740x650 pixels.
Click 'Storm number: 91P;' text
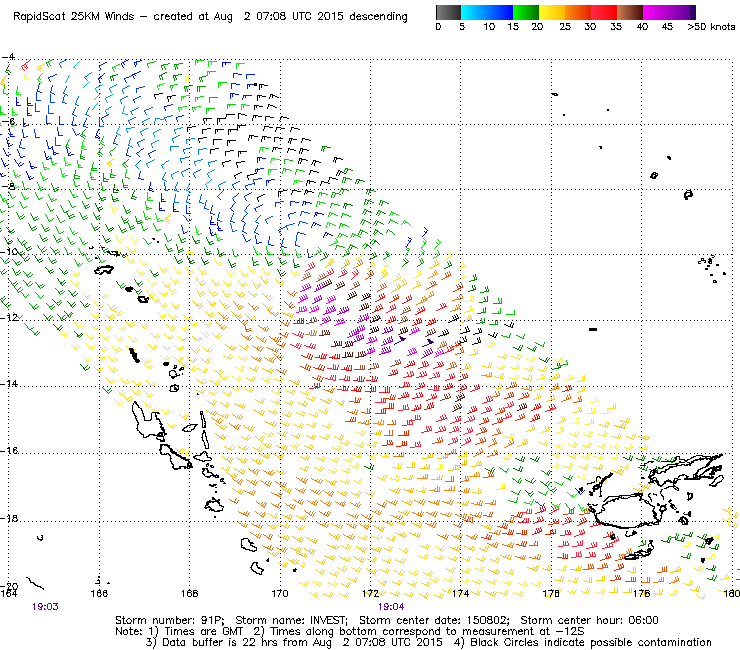170,620
